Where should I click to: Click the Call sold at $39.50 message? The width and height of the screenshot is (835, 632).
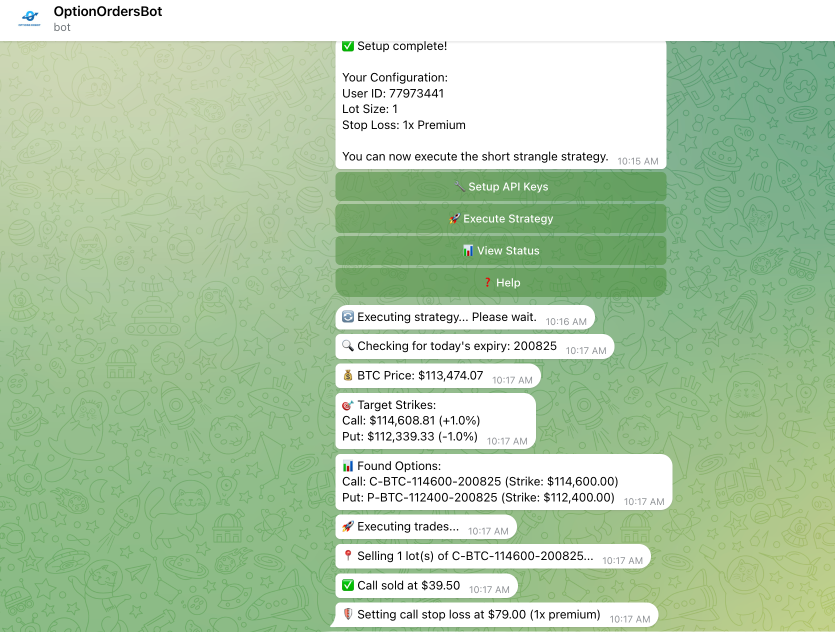[427, 586]
